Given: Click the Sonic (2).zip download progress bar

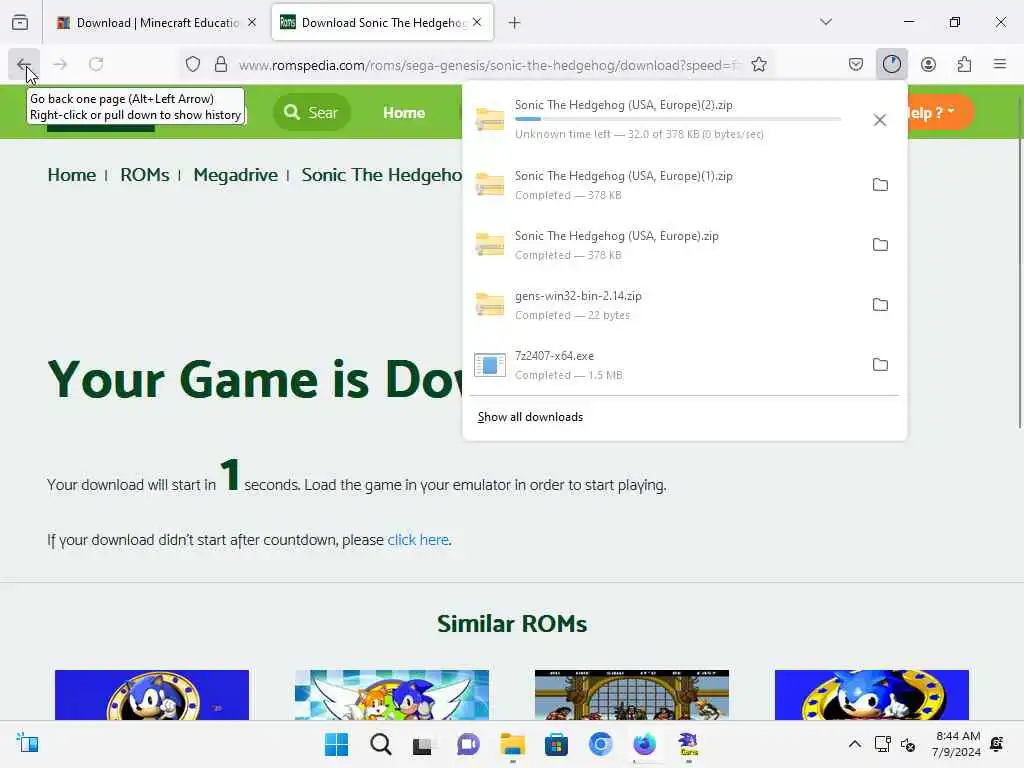Looking at the screenshot, I should 677,119.
